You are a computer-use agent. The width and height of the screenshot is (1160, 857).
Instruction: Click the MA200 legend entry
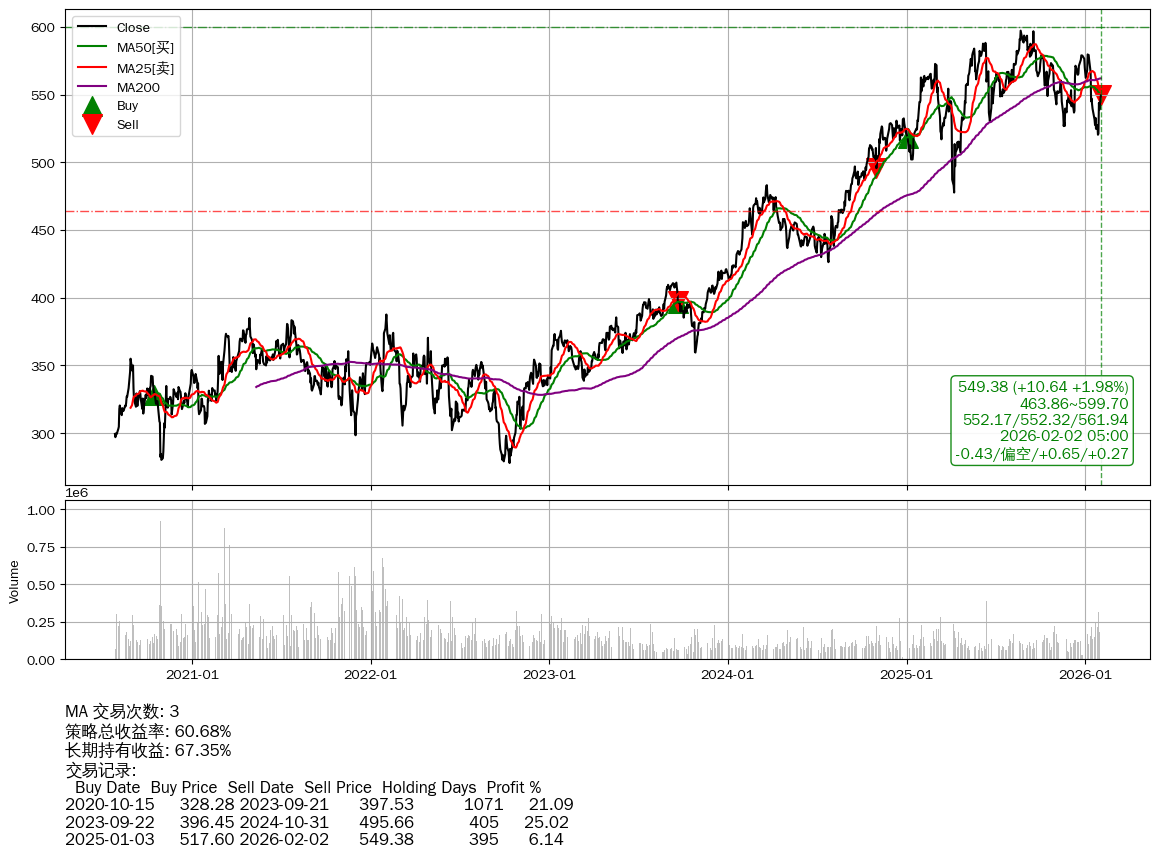coord(137,87)
